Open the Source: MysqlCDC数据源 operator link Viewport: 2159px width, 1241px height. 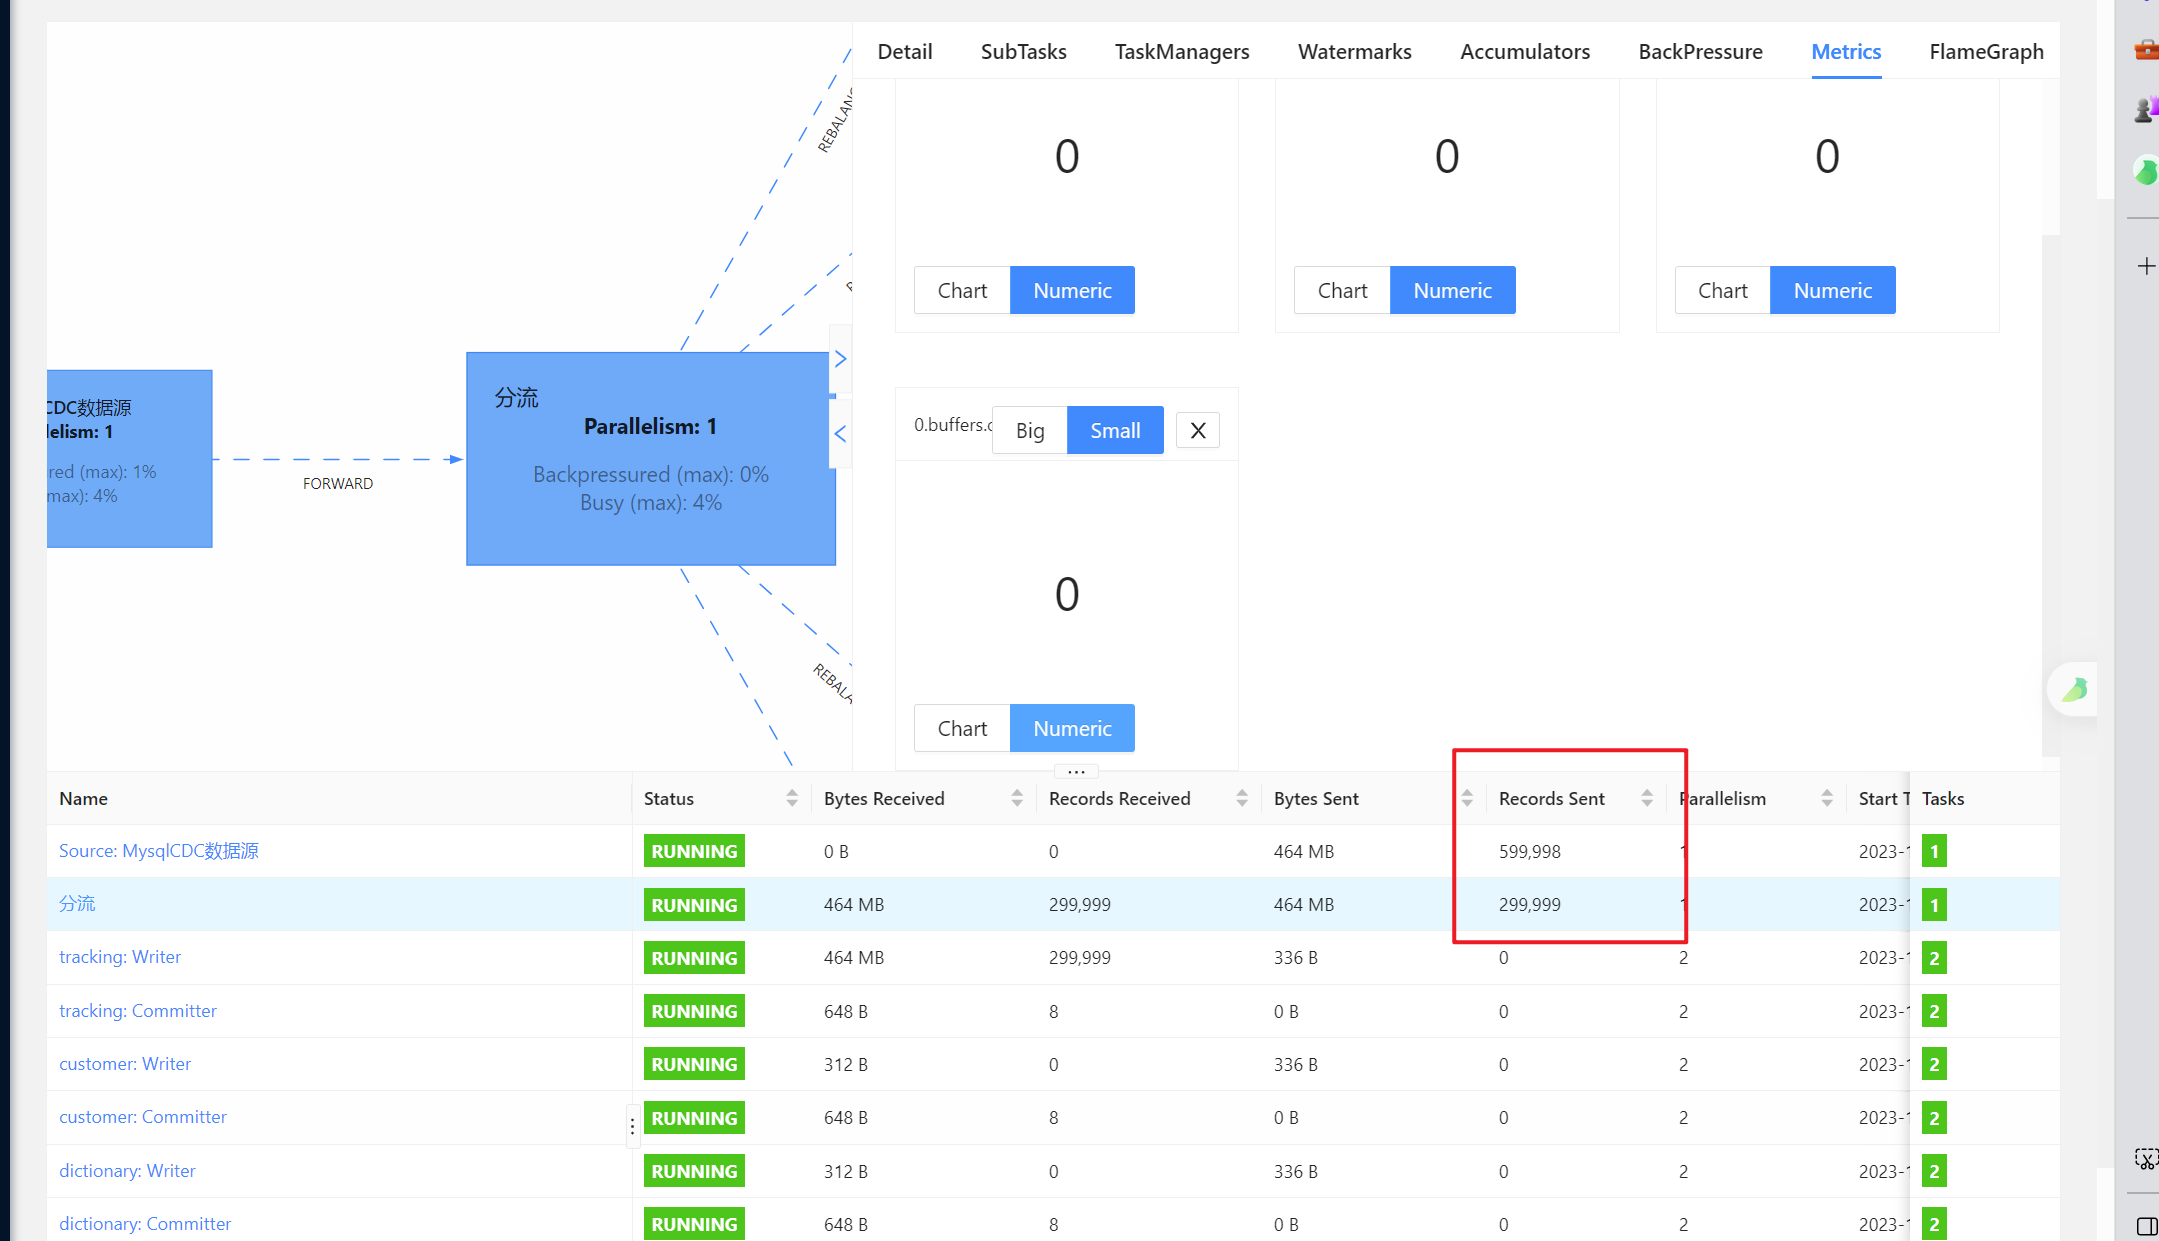point(159,851)
